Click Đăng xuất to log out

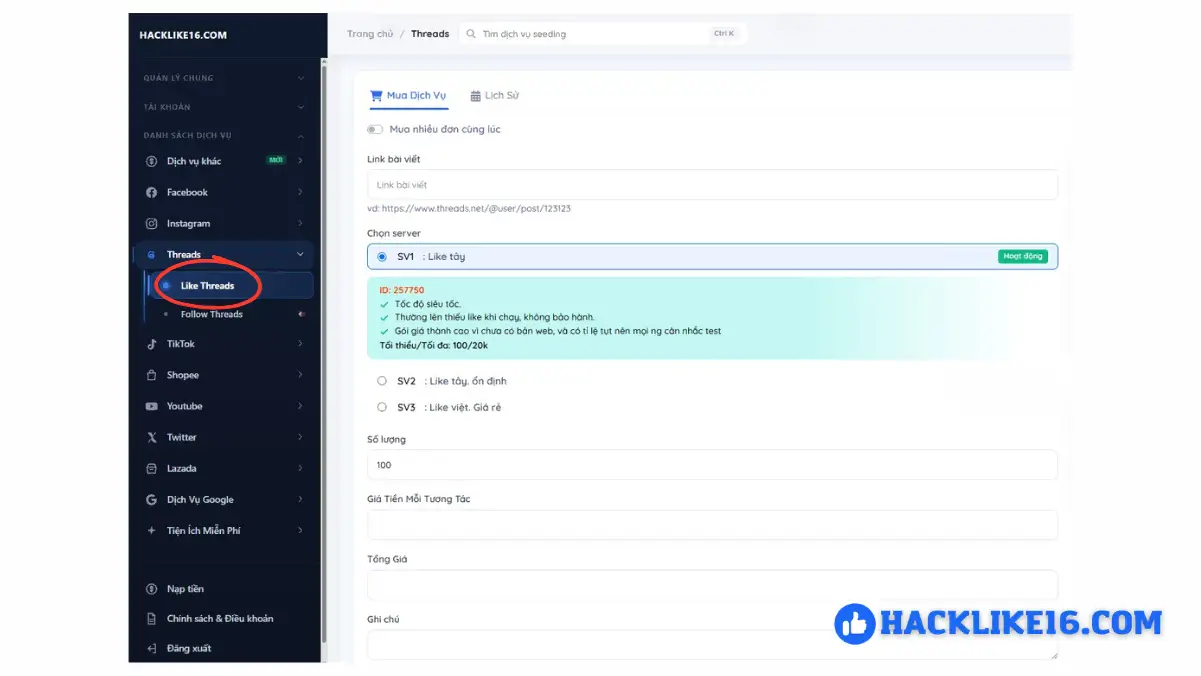tap(189, 648)
